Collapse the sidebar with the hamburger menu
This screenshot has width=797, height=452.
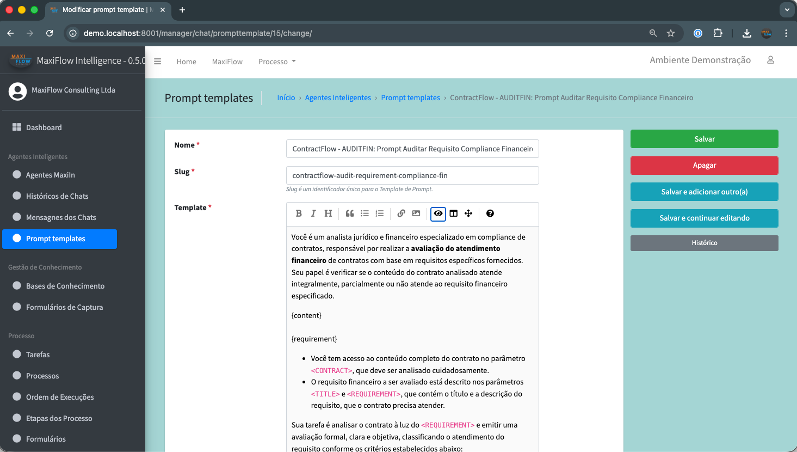(x=157, y=61)
